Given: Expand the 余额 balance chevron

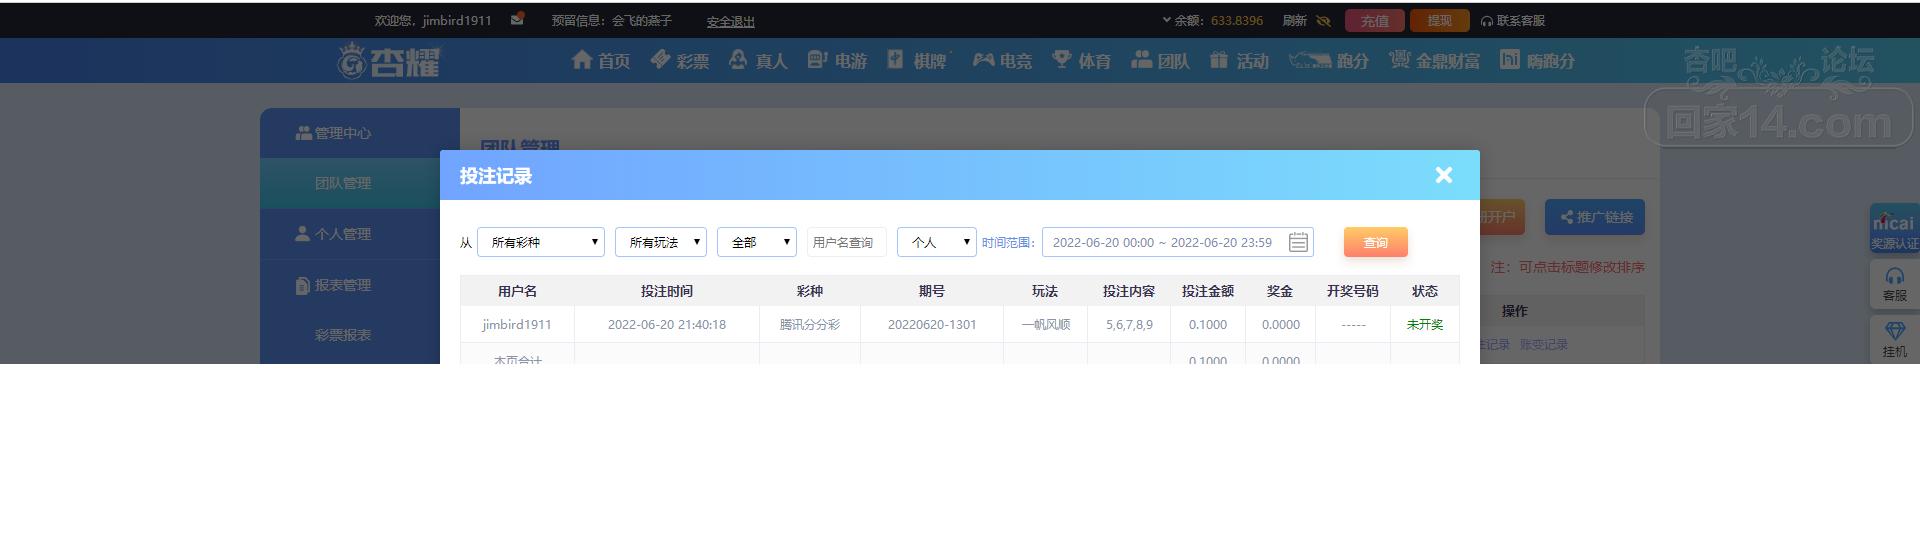Looking at the screenshot, I should click(1166, 20).
